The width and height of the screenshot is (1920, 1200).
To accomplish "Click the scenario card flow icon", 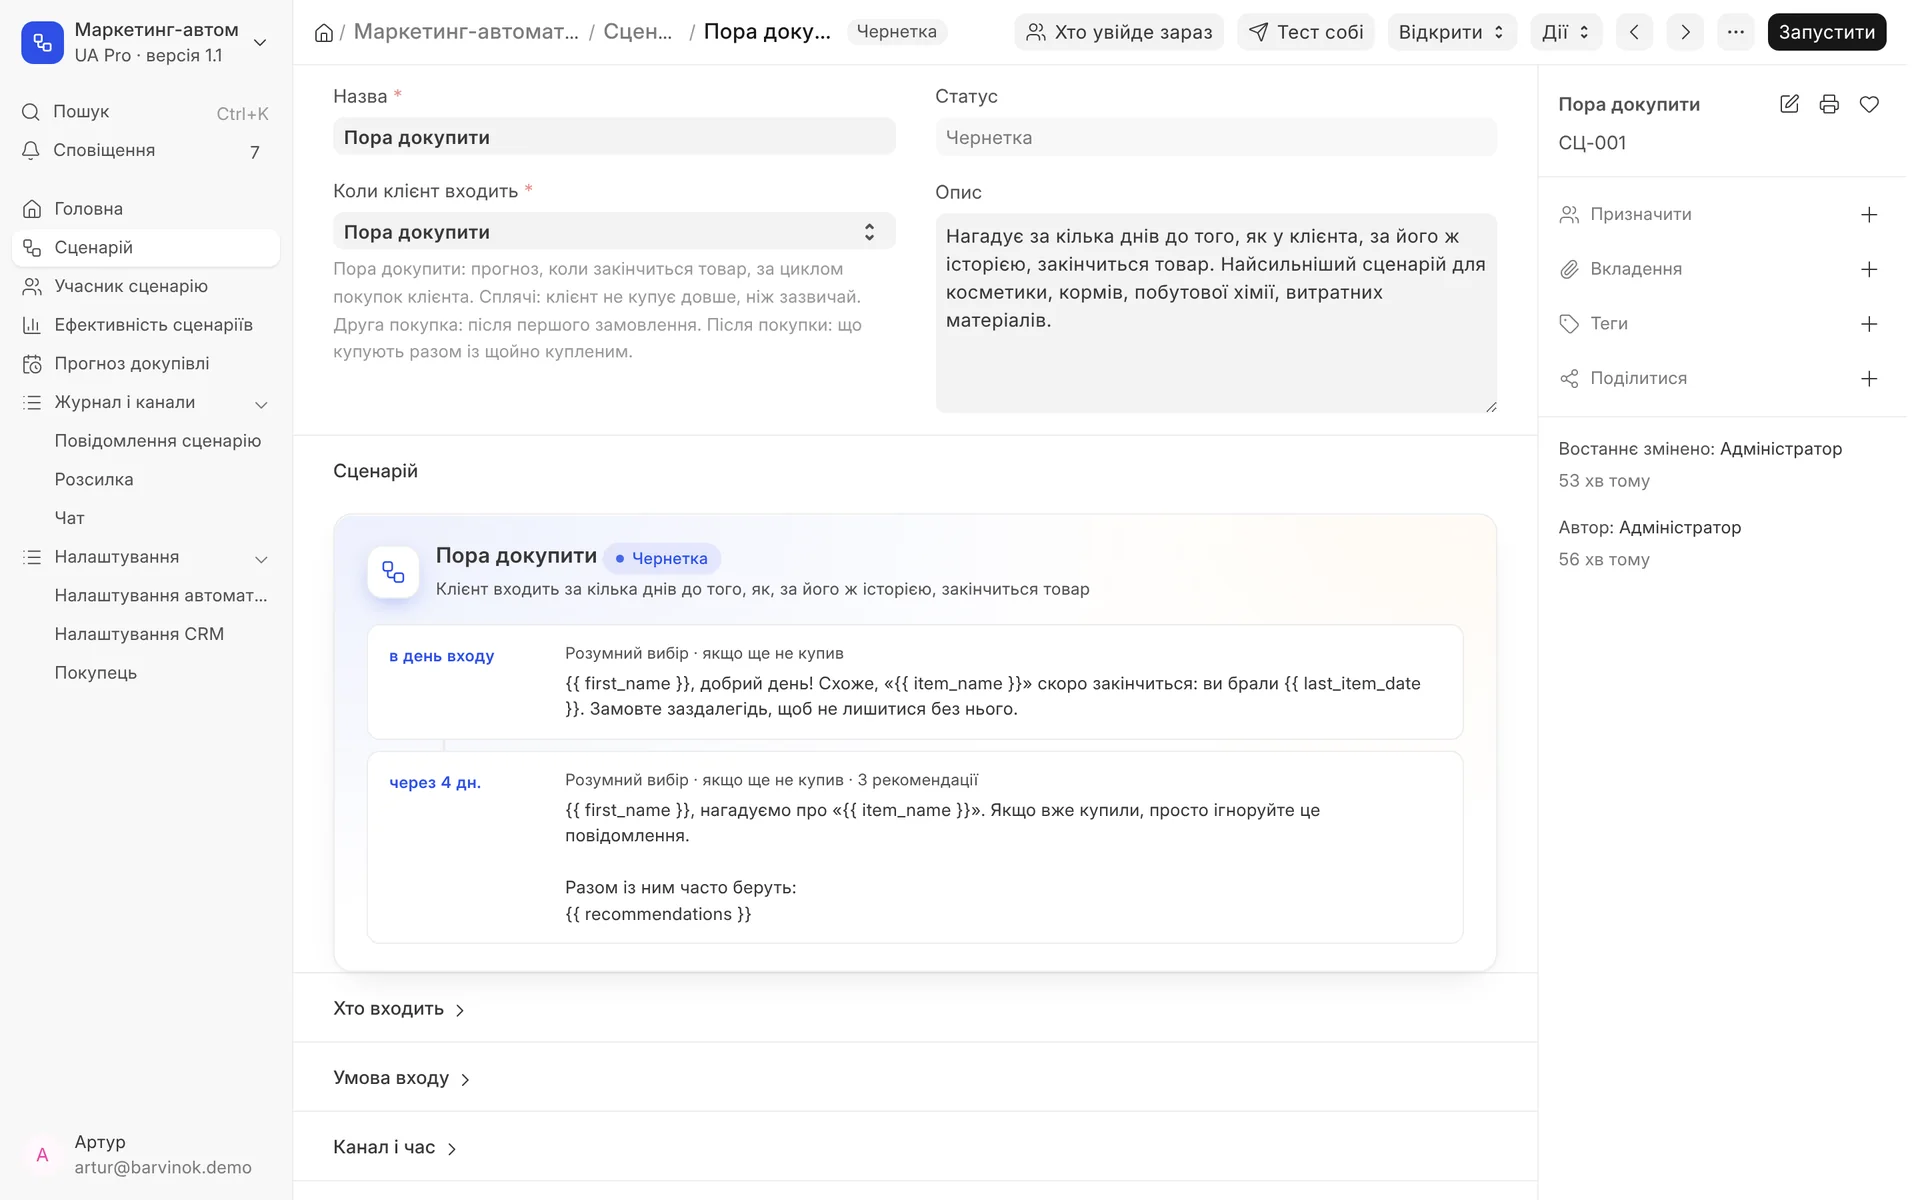I will point(393,572).
